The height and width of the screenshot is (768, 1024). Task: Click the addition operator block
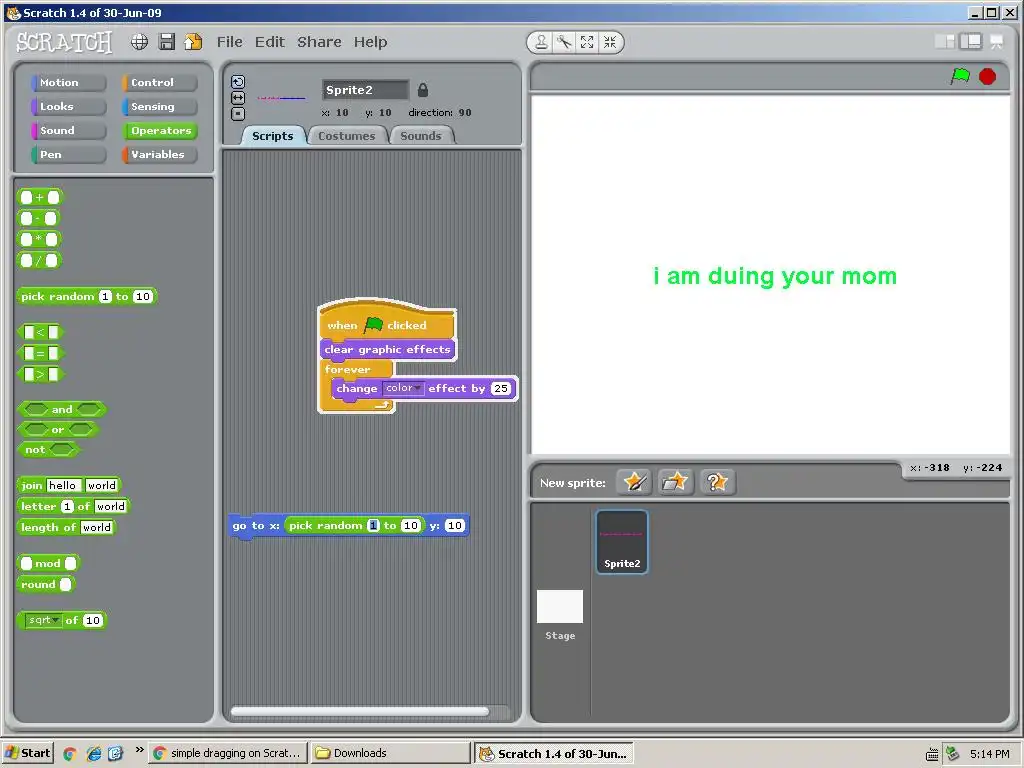39,197
